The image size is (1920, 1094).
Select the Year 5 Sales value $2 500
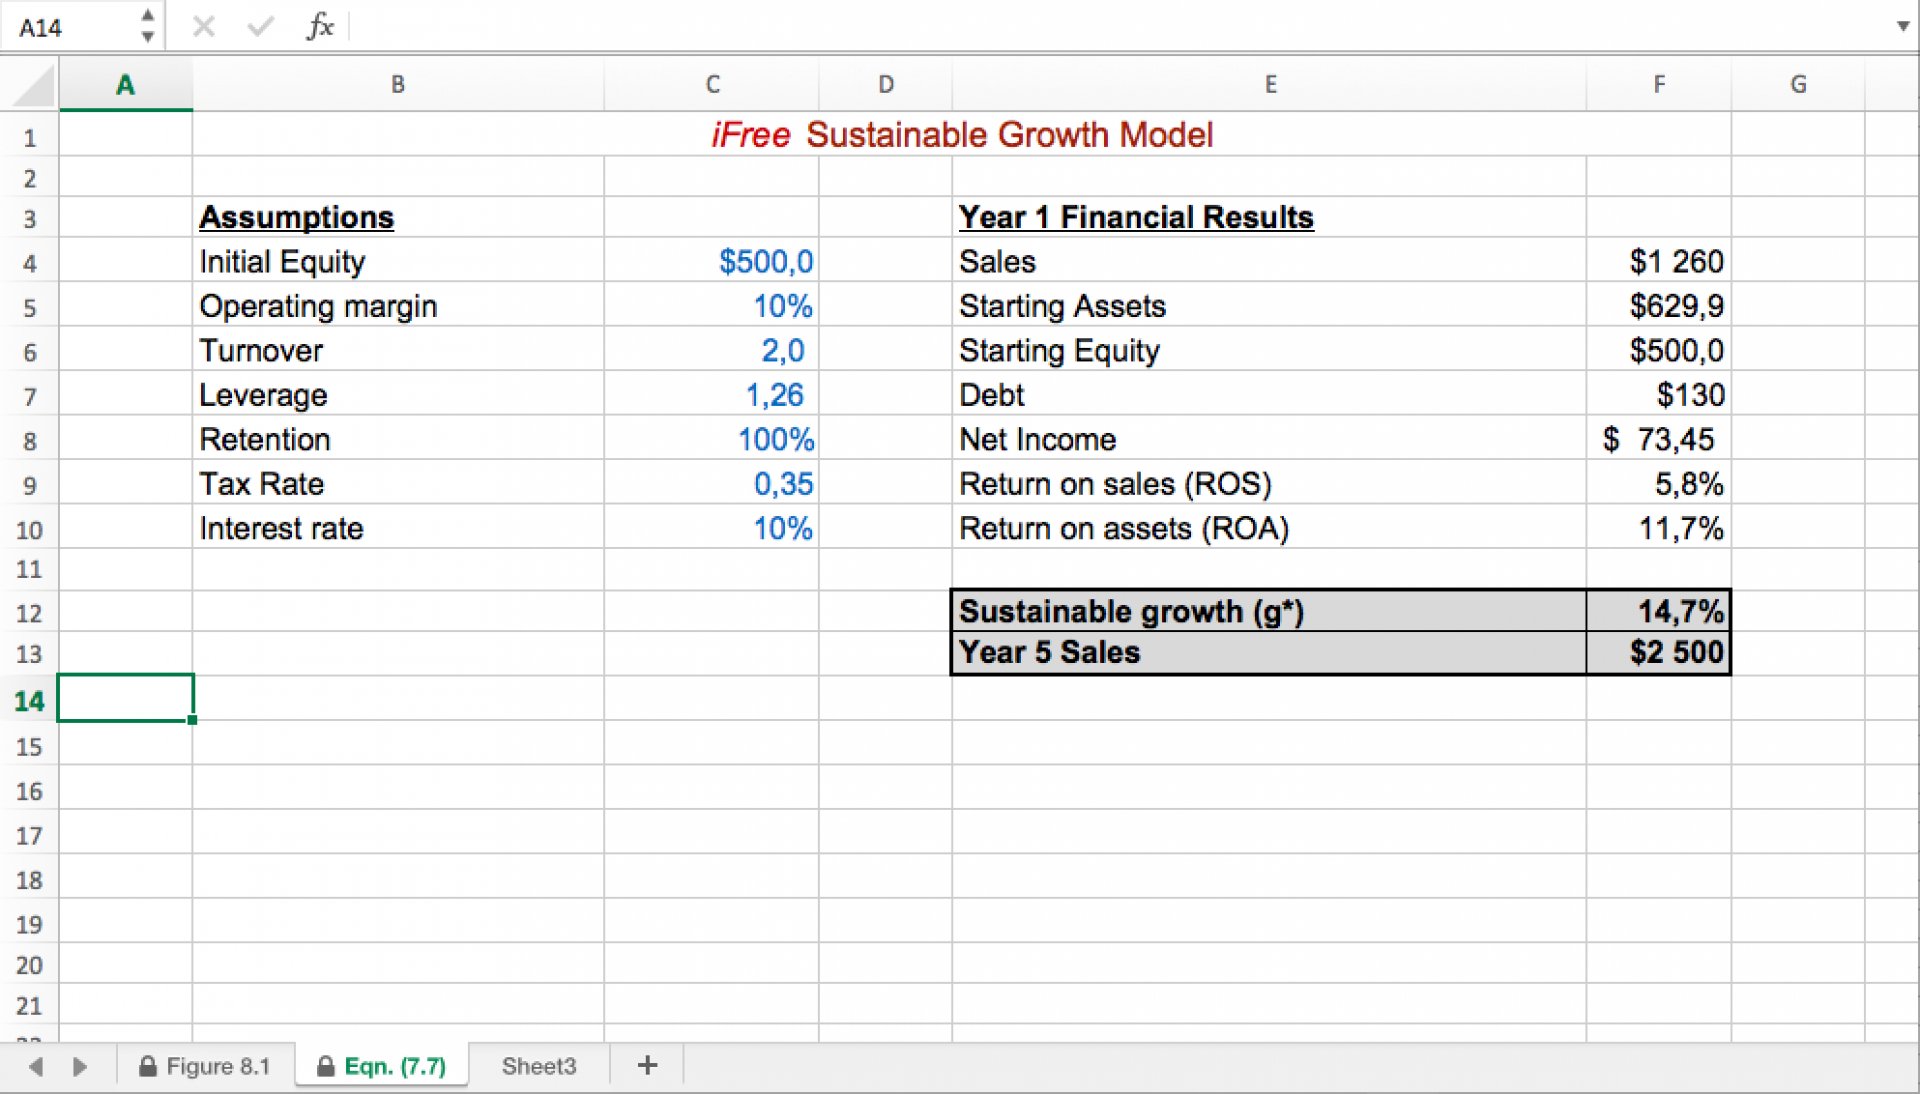1659,652
